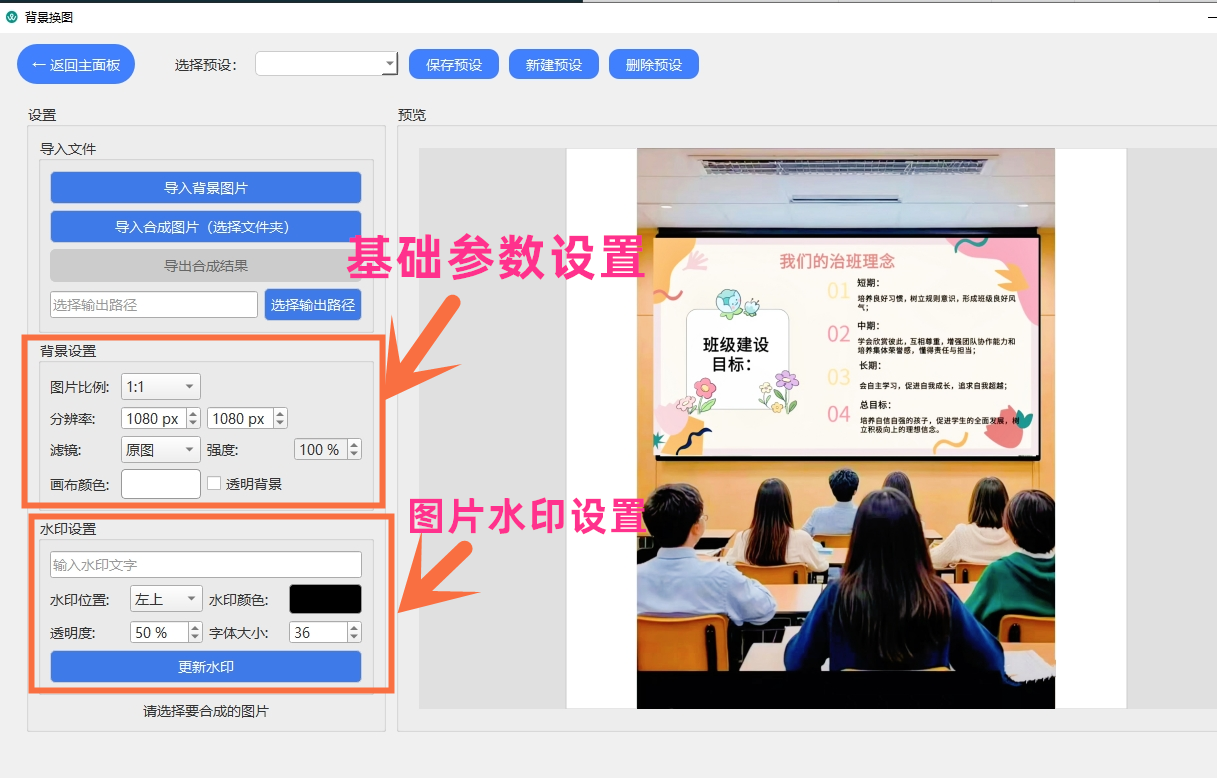Pick a canvas color from 画布颜色 swatch
The width and height of the screenshot is (1217, 778).
(161, 483)
